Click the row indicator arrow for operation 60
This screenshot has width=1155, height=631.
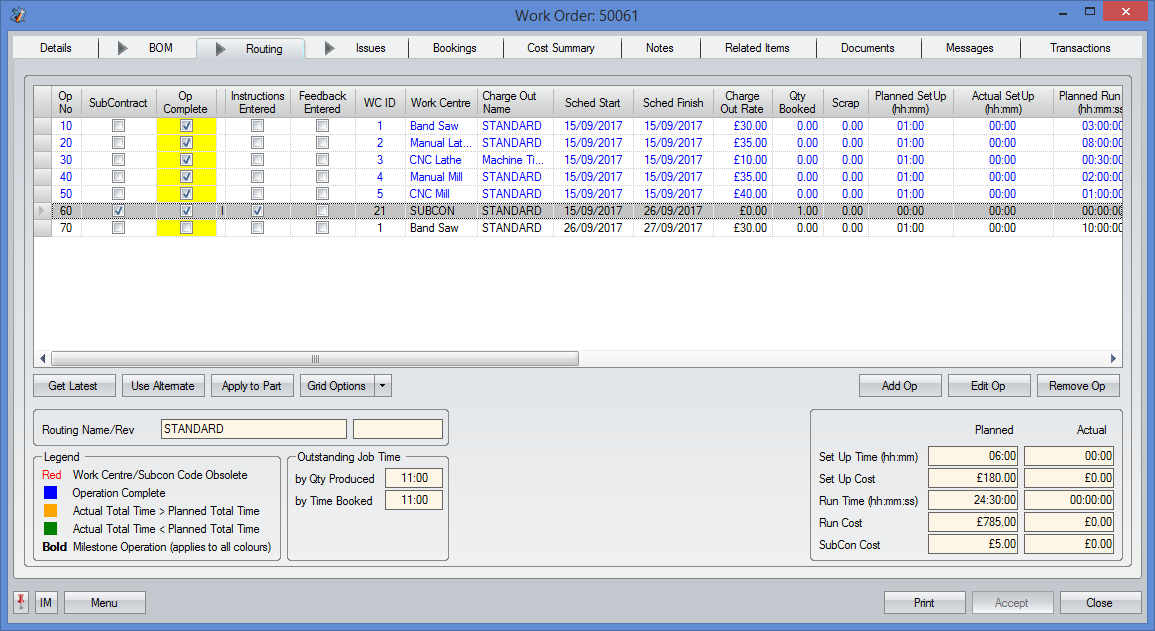click(42, 211)
